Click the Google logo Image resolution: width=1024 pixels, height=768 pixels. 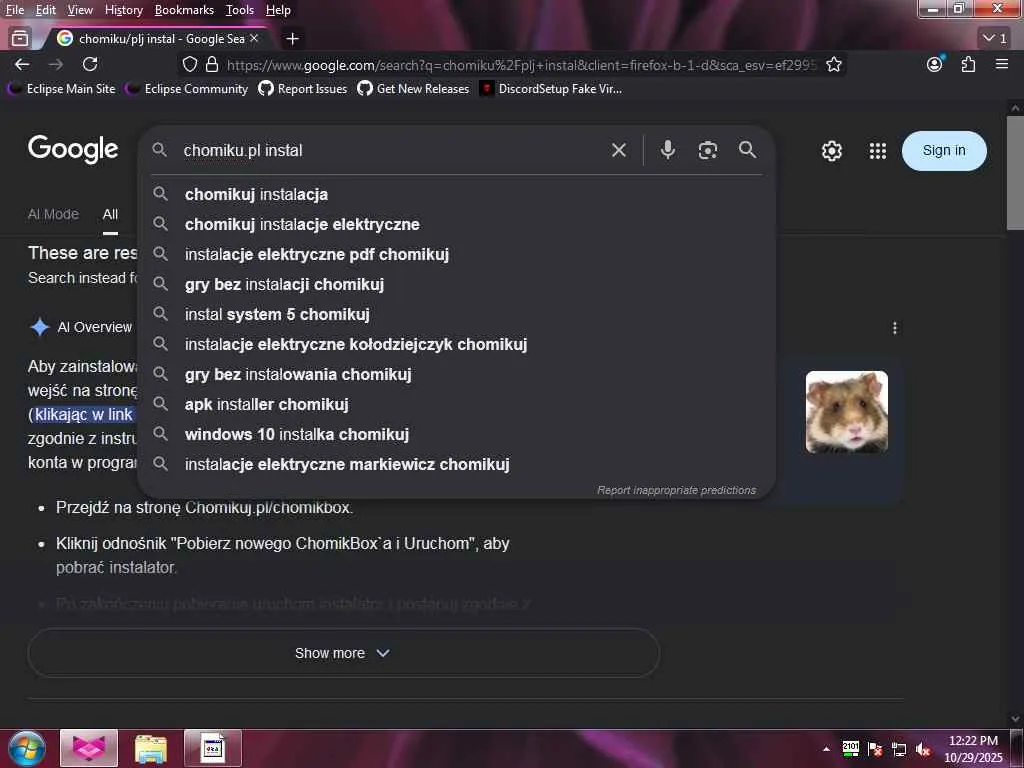coord(73,150)
